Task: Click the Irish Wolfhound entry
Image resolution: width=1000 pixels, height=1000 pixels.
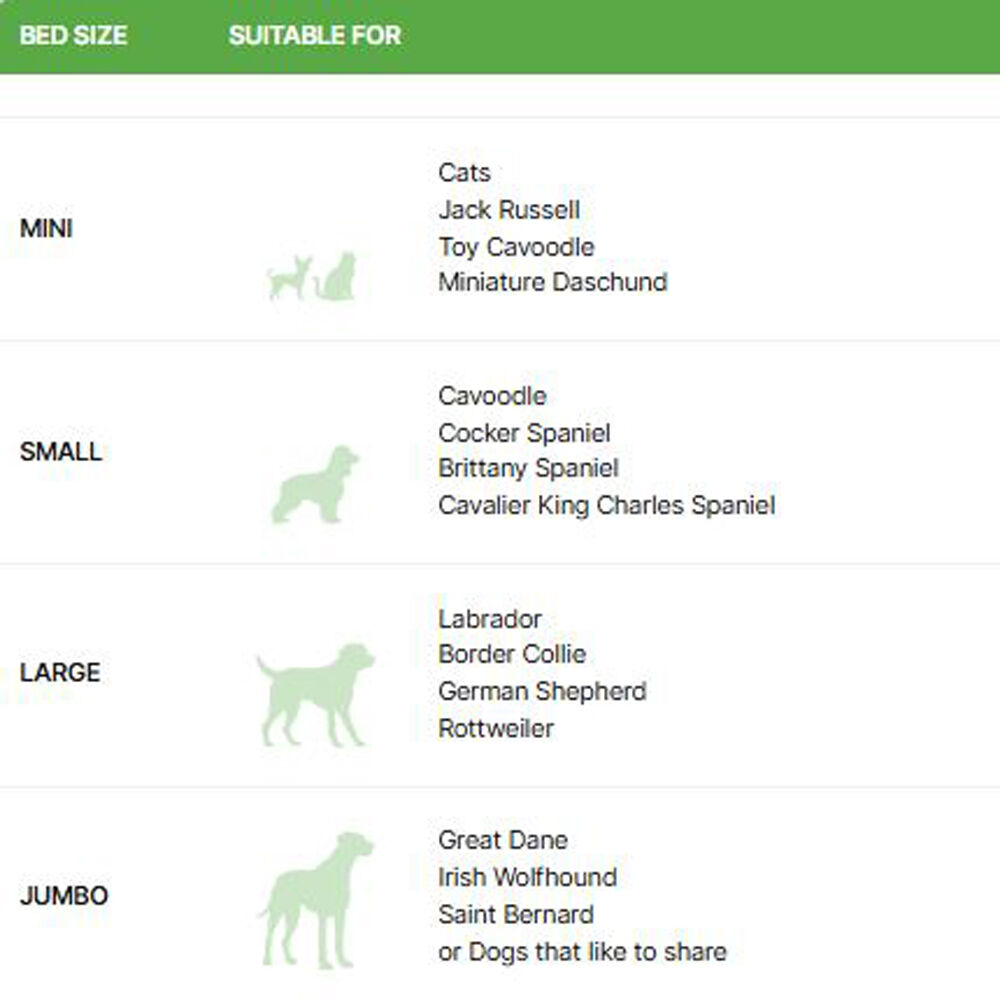Action: tap(527, 878)
